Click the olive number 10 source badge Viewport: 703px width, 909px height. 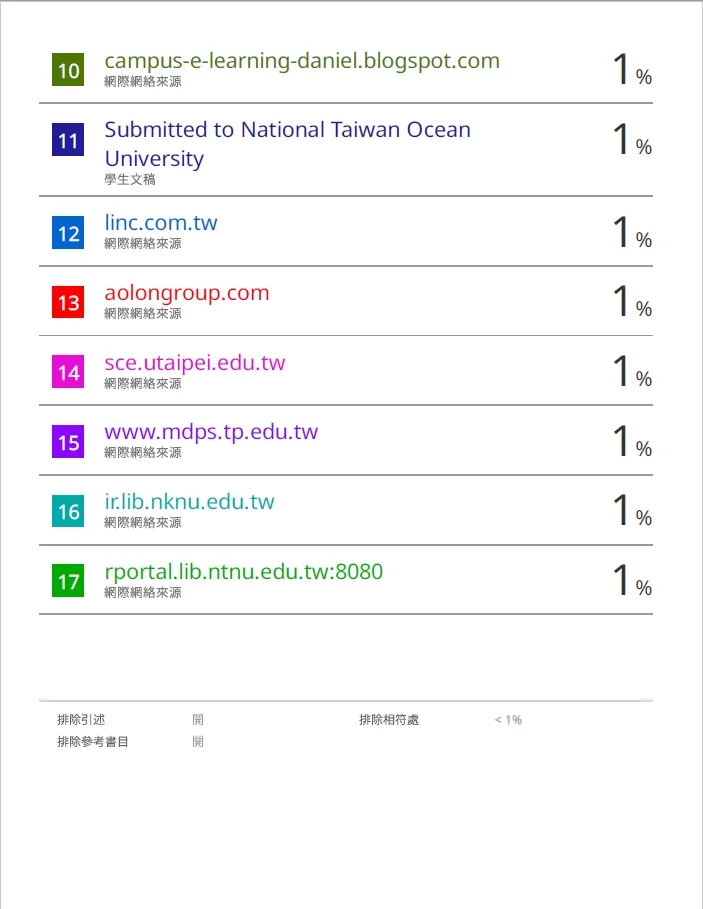(x=68, y=71)
